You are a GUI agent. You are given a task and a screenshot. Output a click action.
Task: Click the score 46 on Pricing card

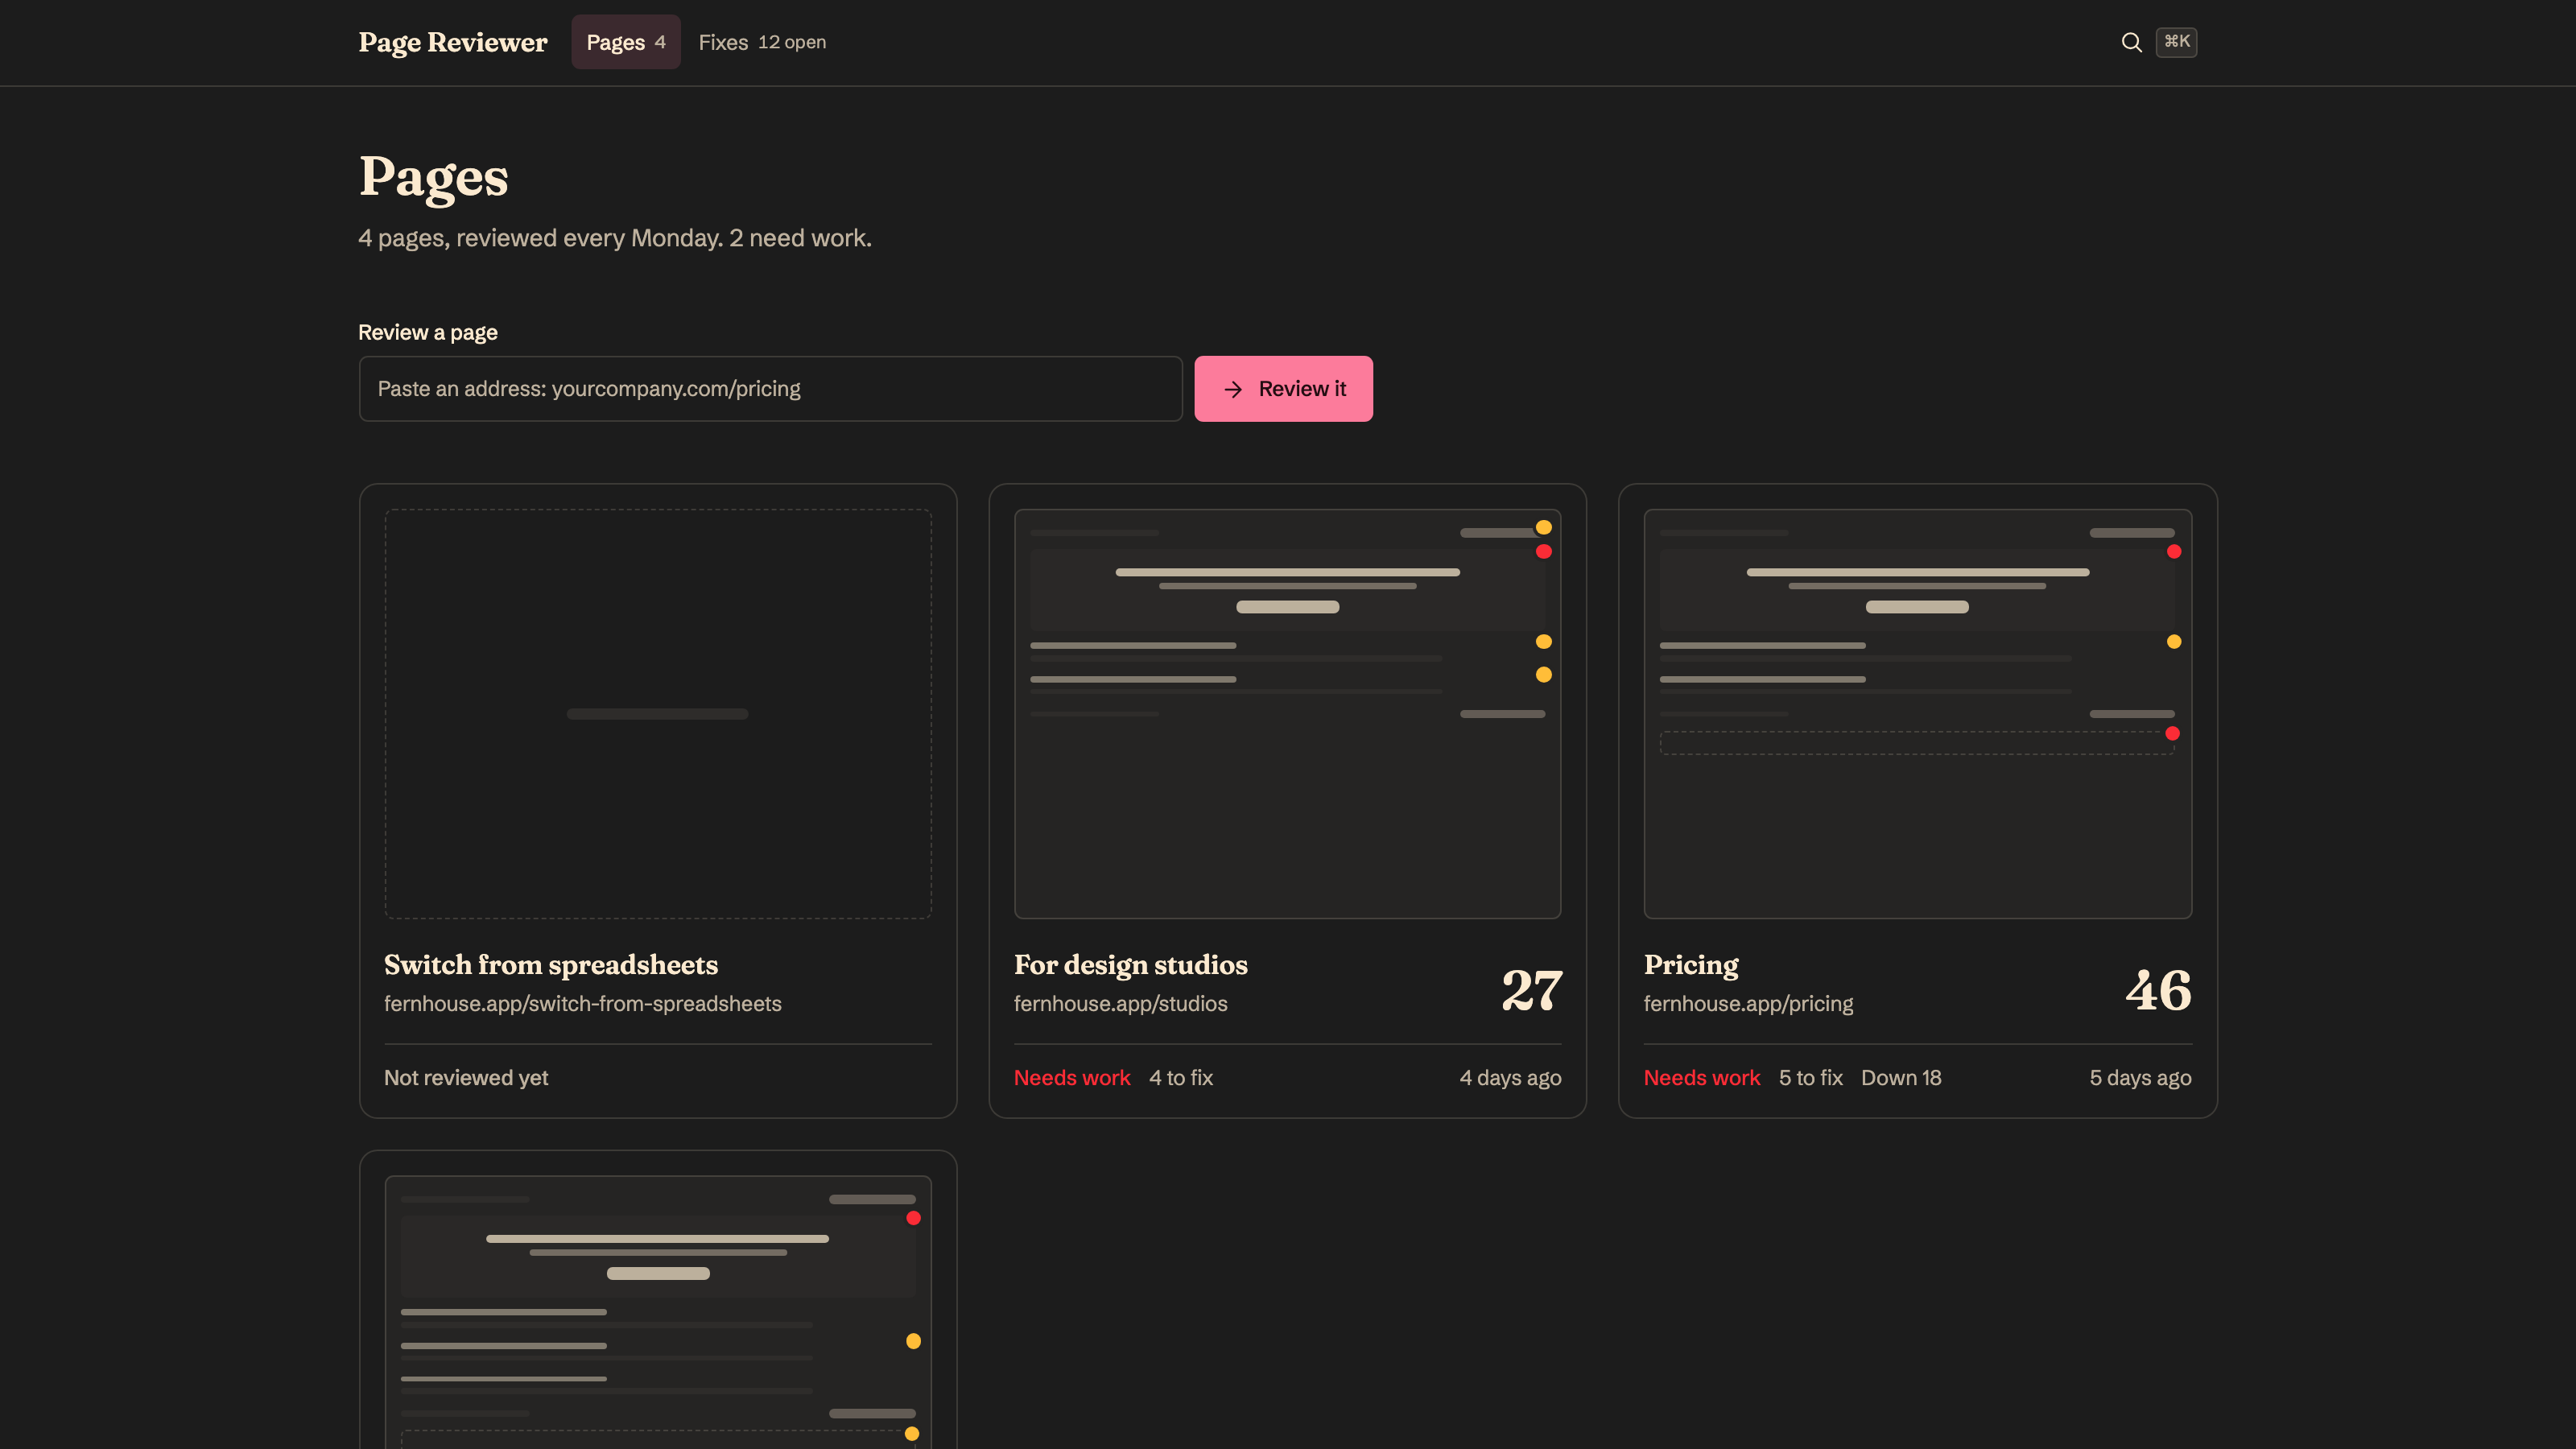(x=2159, y=990)
